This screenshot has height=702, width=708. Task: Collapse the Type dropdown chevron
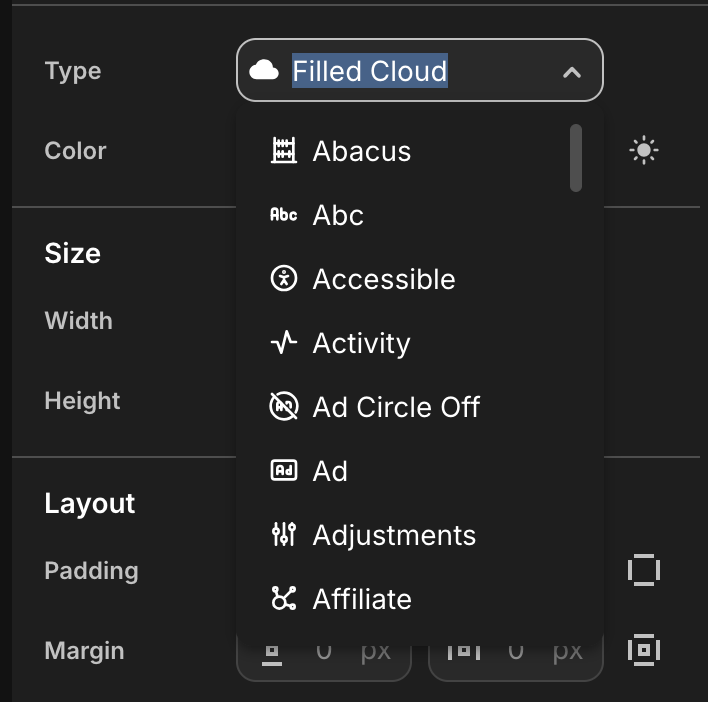tap(572, 72)
